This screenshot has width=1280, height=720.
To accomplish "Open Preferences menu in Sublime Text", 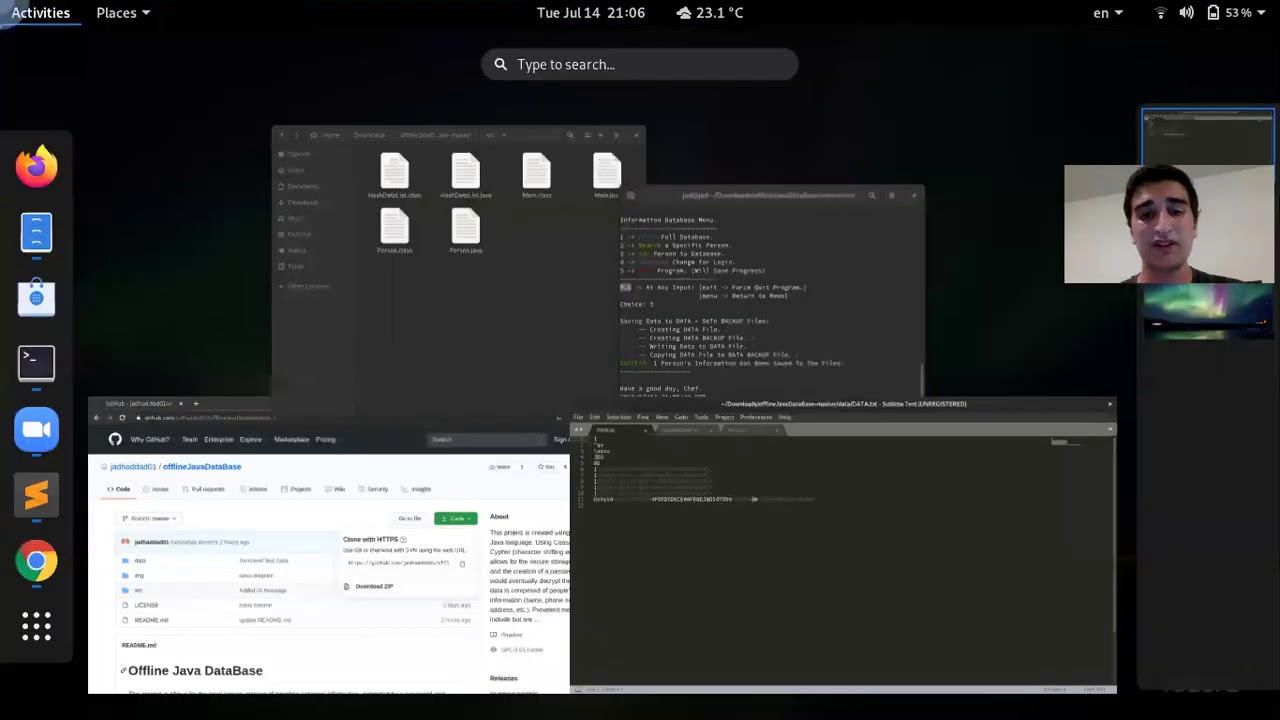I will 756,417.
